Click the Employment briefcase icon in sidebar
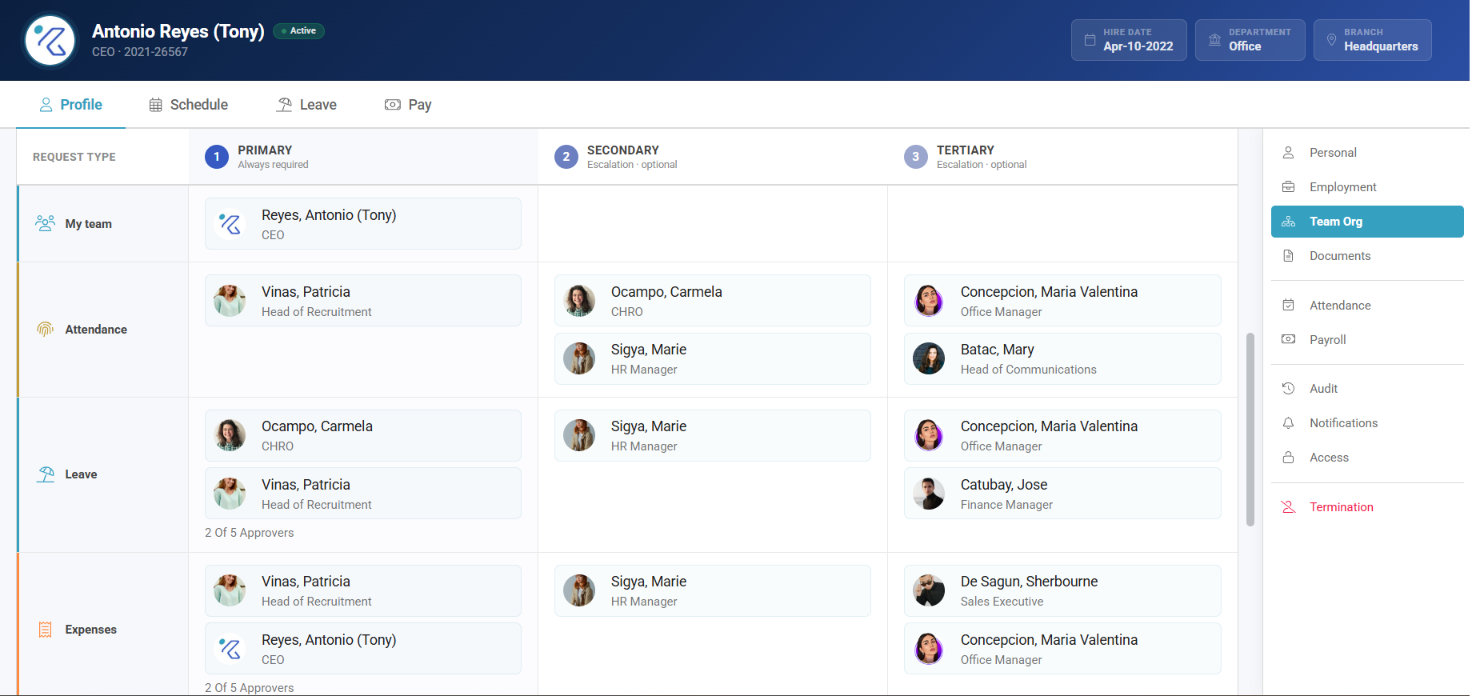Screen dimensions: 1470x696 tap(1288, 187)
